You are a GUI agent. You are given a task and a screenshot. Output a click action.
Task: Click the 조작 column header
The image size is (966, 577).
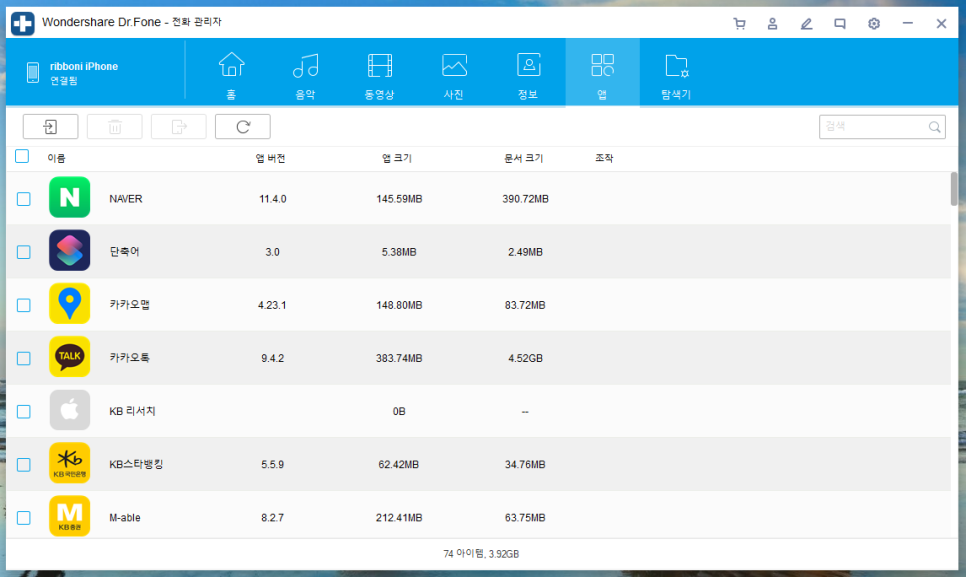pyautogui.click(x=604, y=158)
